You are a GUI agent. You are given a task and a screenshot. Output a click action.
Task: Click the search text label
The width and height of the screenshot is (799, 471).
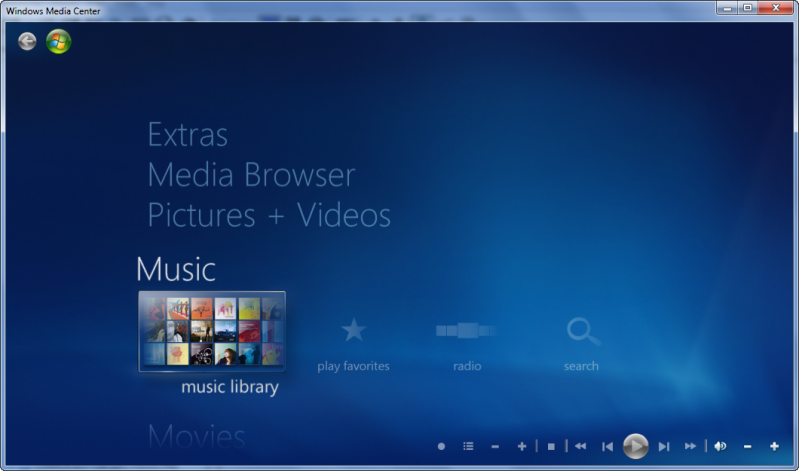581,366
